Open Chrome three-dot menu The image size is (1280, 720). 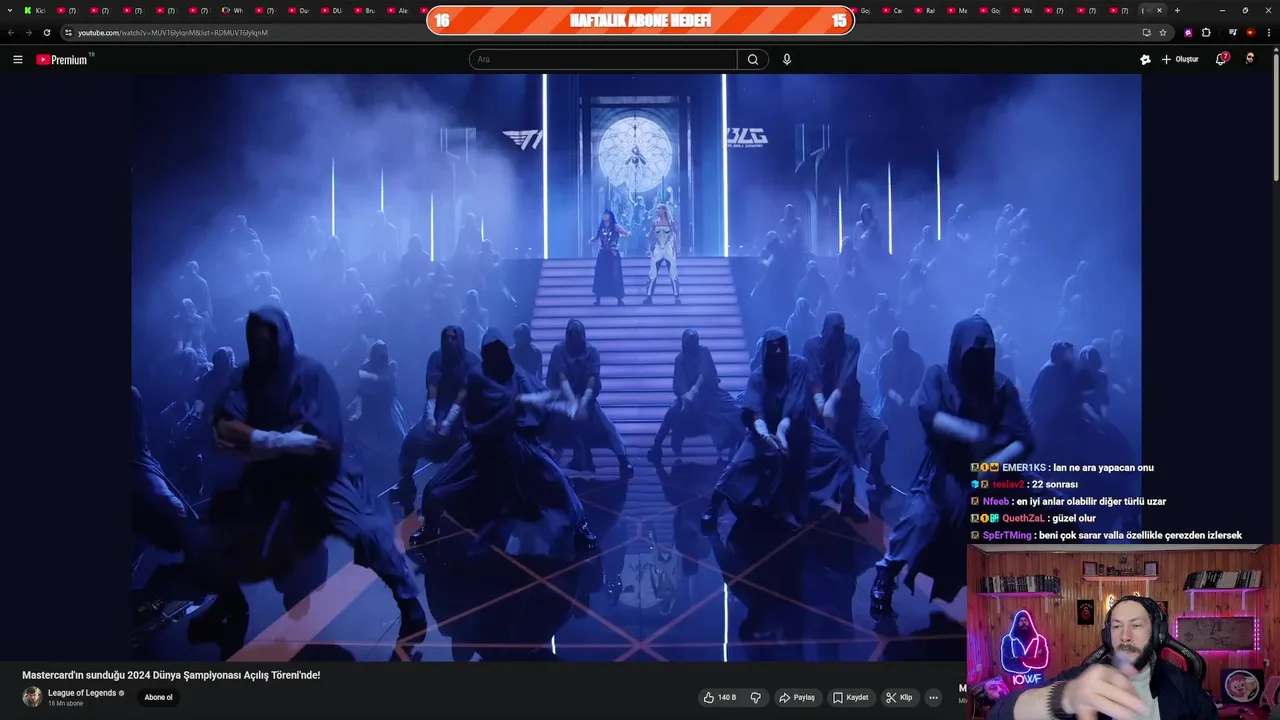click(1267, 32)
